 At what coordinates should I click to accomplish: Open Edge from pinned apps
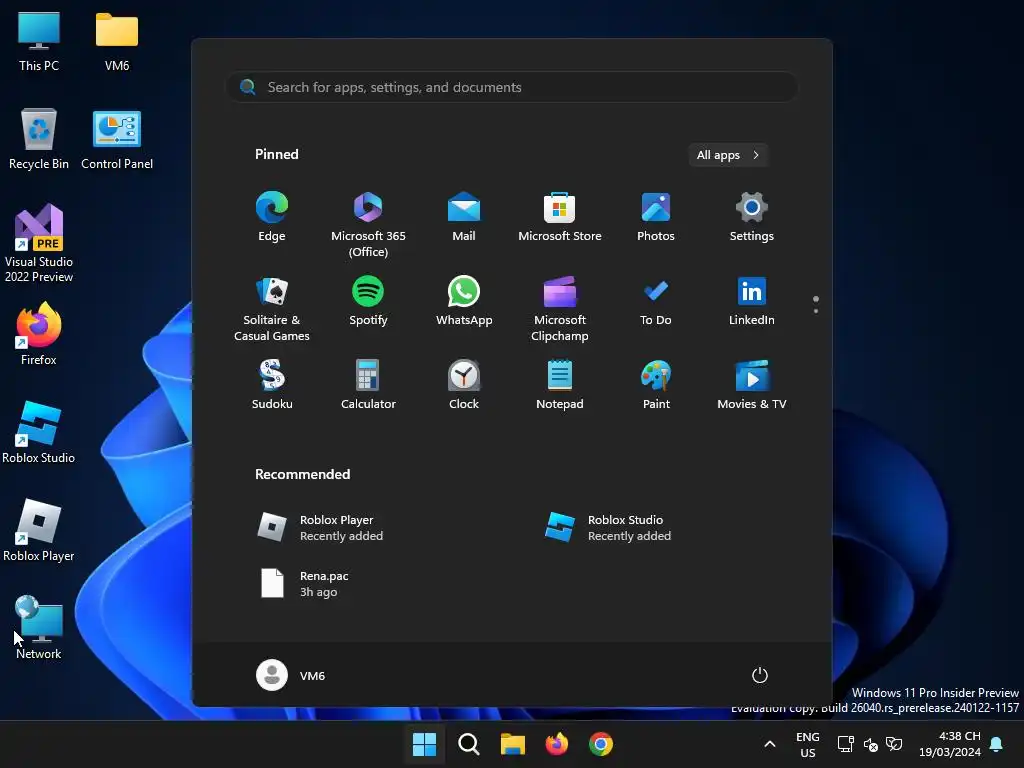coord(272,217)
